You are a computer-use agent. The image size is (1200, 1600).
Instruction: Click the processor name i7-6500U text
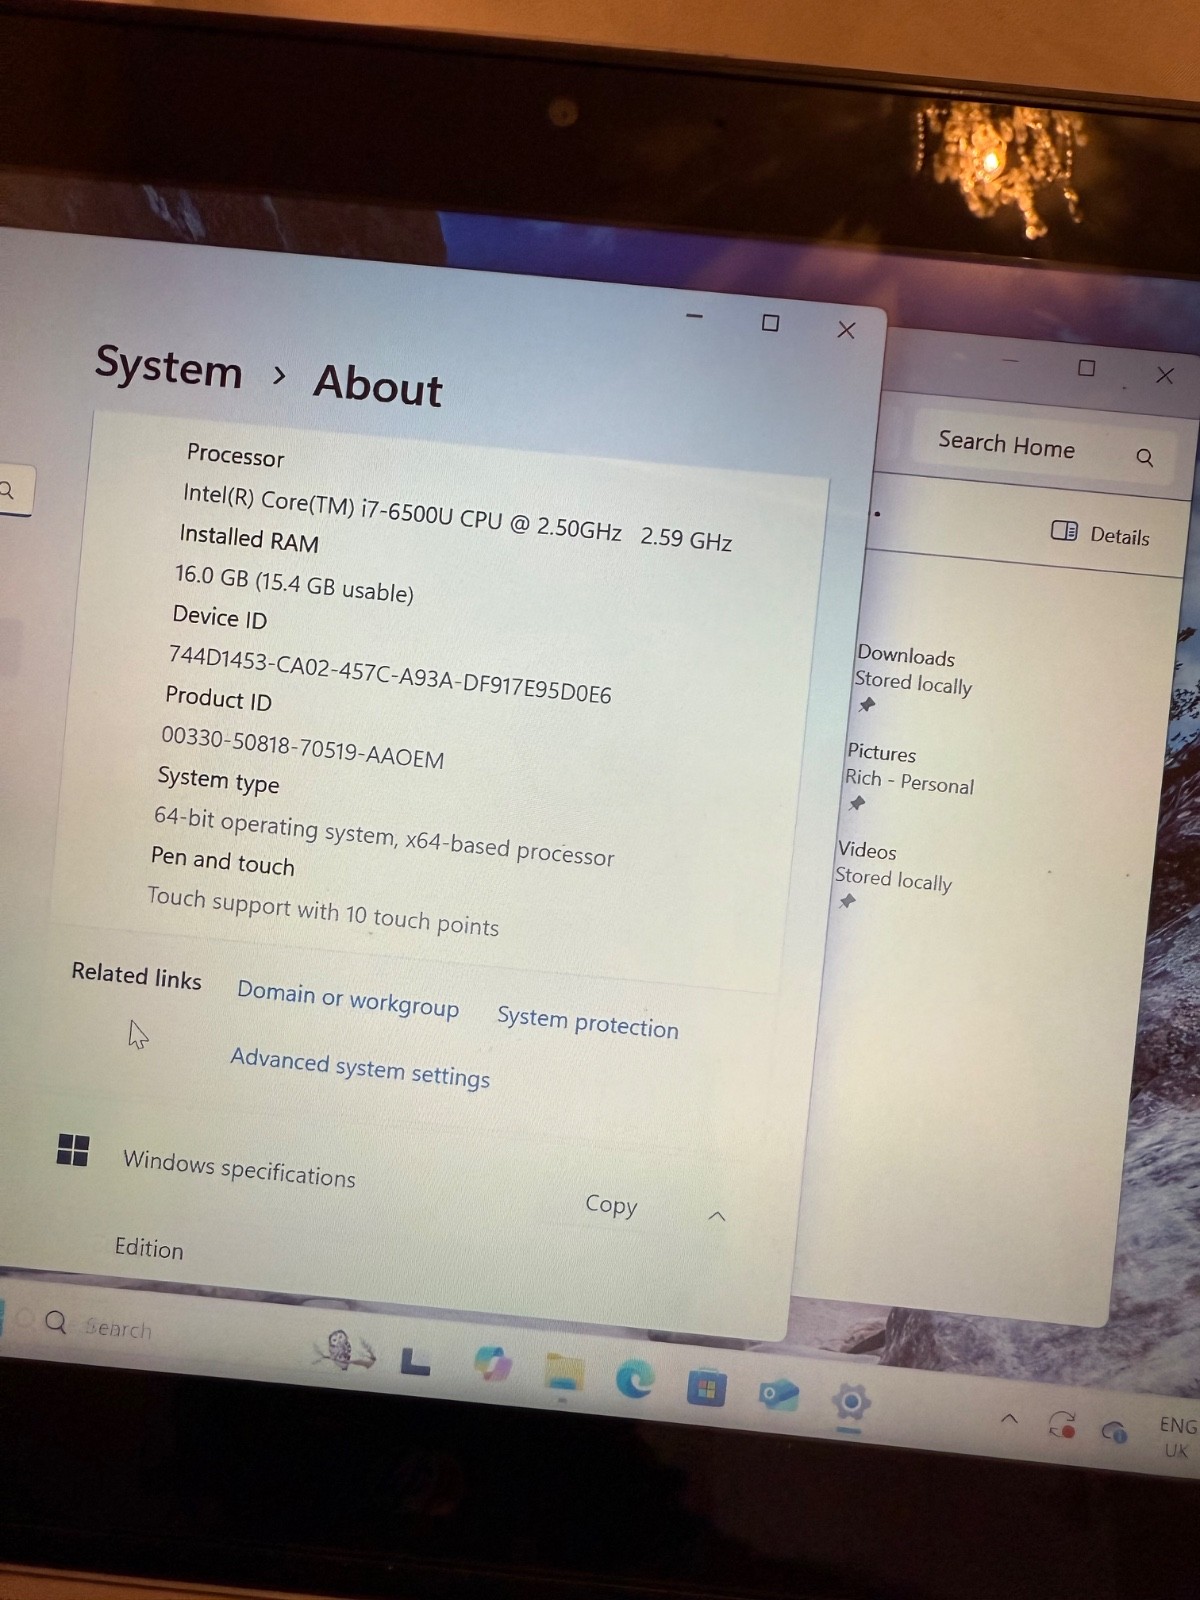click(x=457, y=517)
